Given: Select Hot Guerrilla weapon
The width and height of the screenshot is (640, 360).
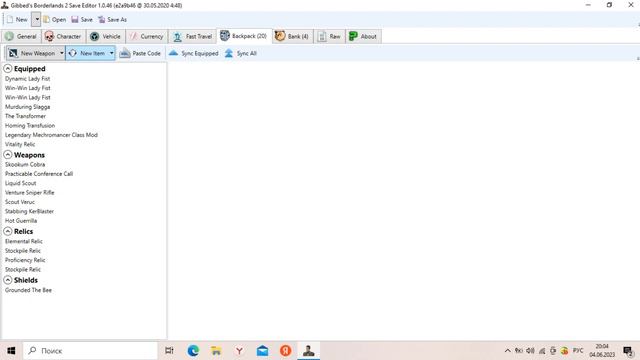Looking at the screenshot, I should click(x=21, y=221).
